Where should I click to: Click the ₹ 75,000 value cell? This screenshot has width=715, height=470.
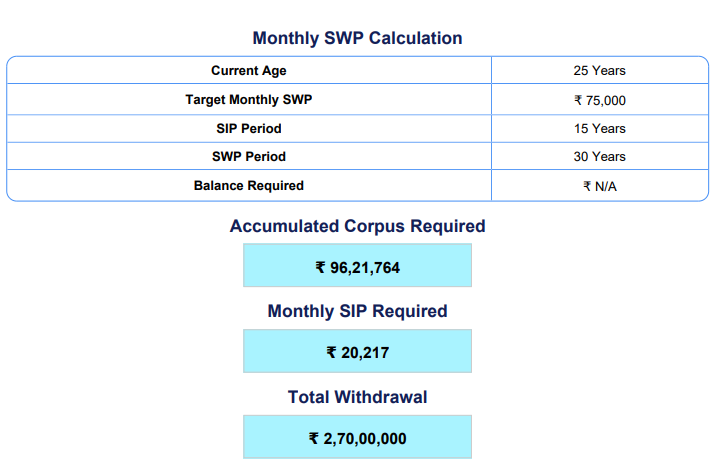(x=600, y=100)
